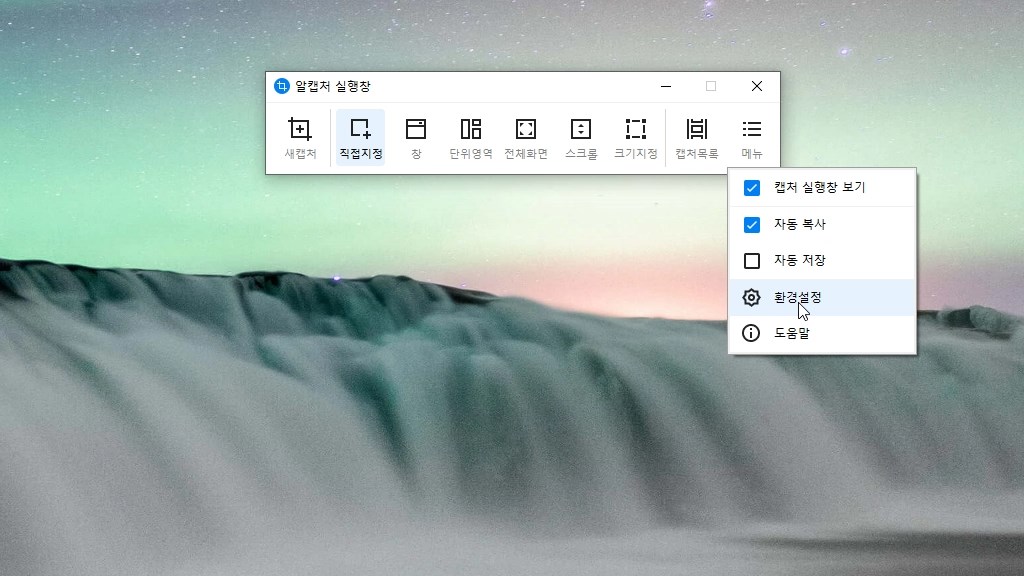1024x576 pixels.
Task: Click the info icon beside 도움말
Action: click(751, 333)
